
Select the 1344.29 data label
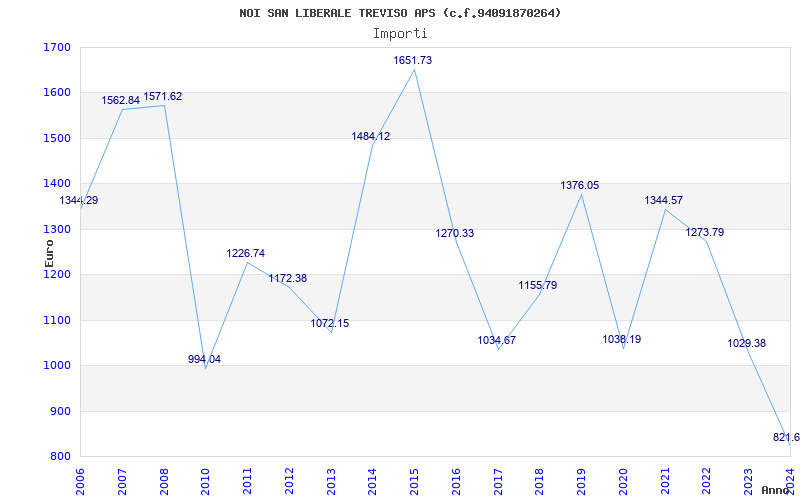pos(79,201)
